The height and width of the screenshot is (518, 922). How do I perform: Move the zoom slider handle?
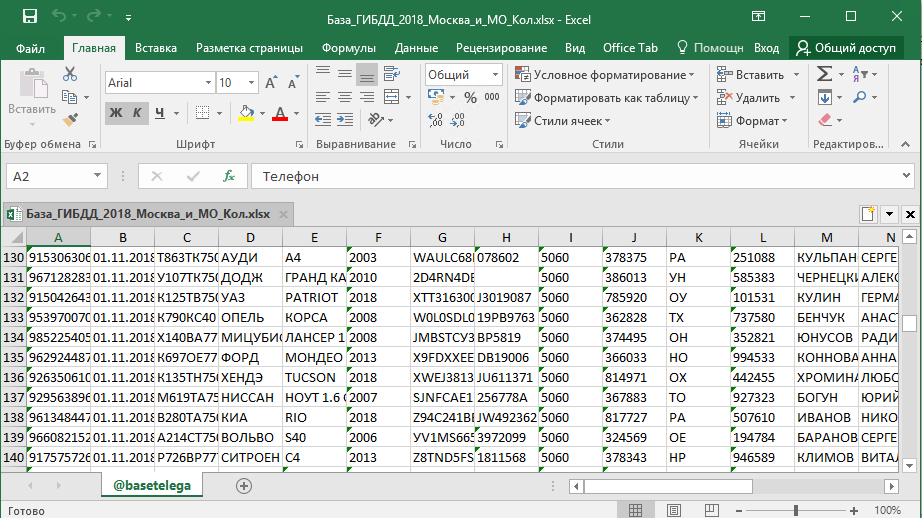[x=796, y=510]
